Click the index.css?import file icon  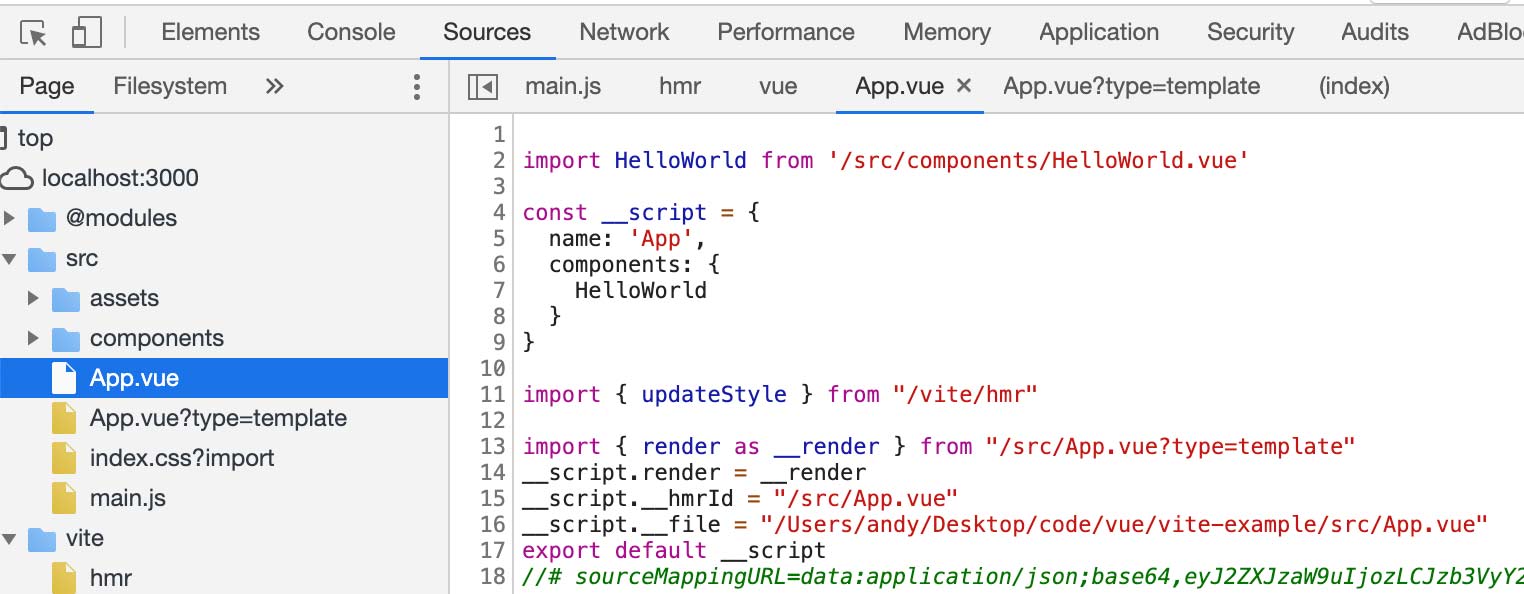[x=64, y=458]
